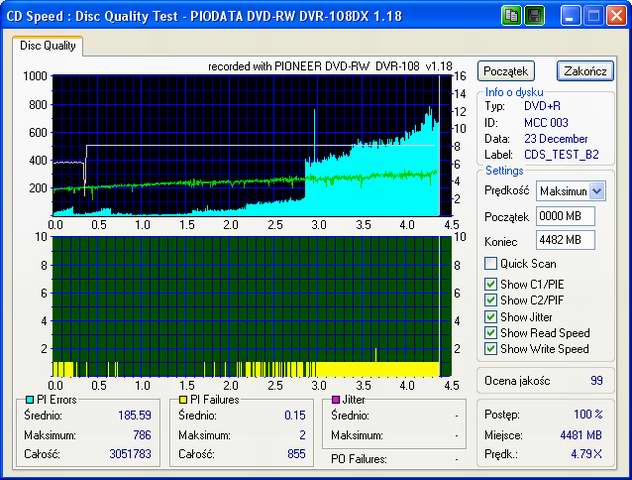Toggle the Show C1/PIE checkbox
This screenshot has height=480, width=632.
(x=491, y=284)
